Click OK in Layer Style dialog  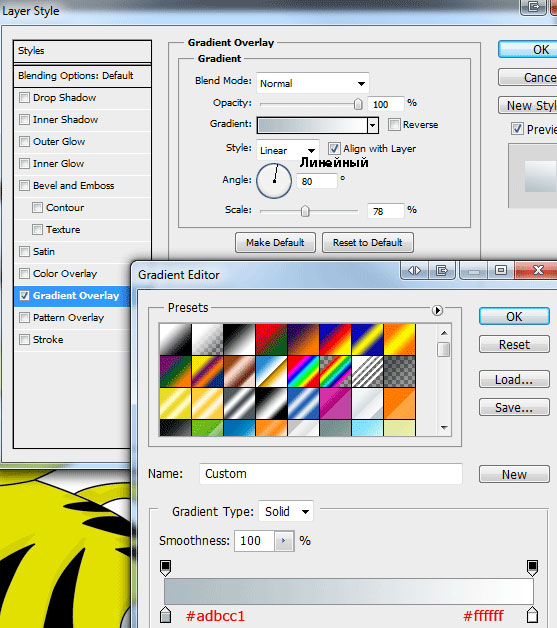529,49
